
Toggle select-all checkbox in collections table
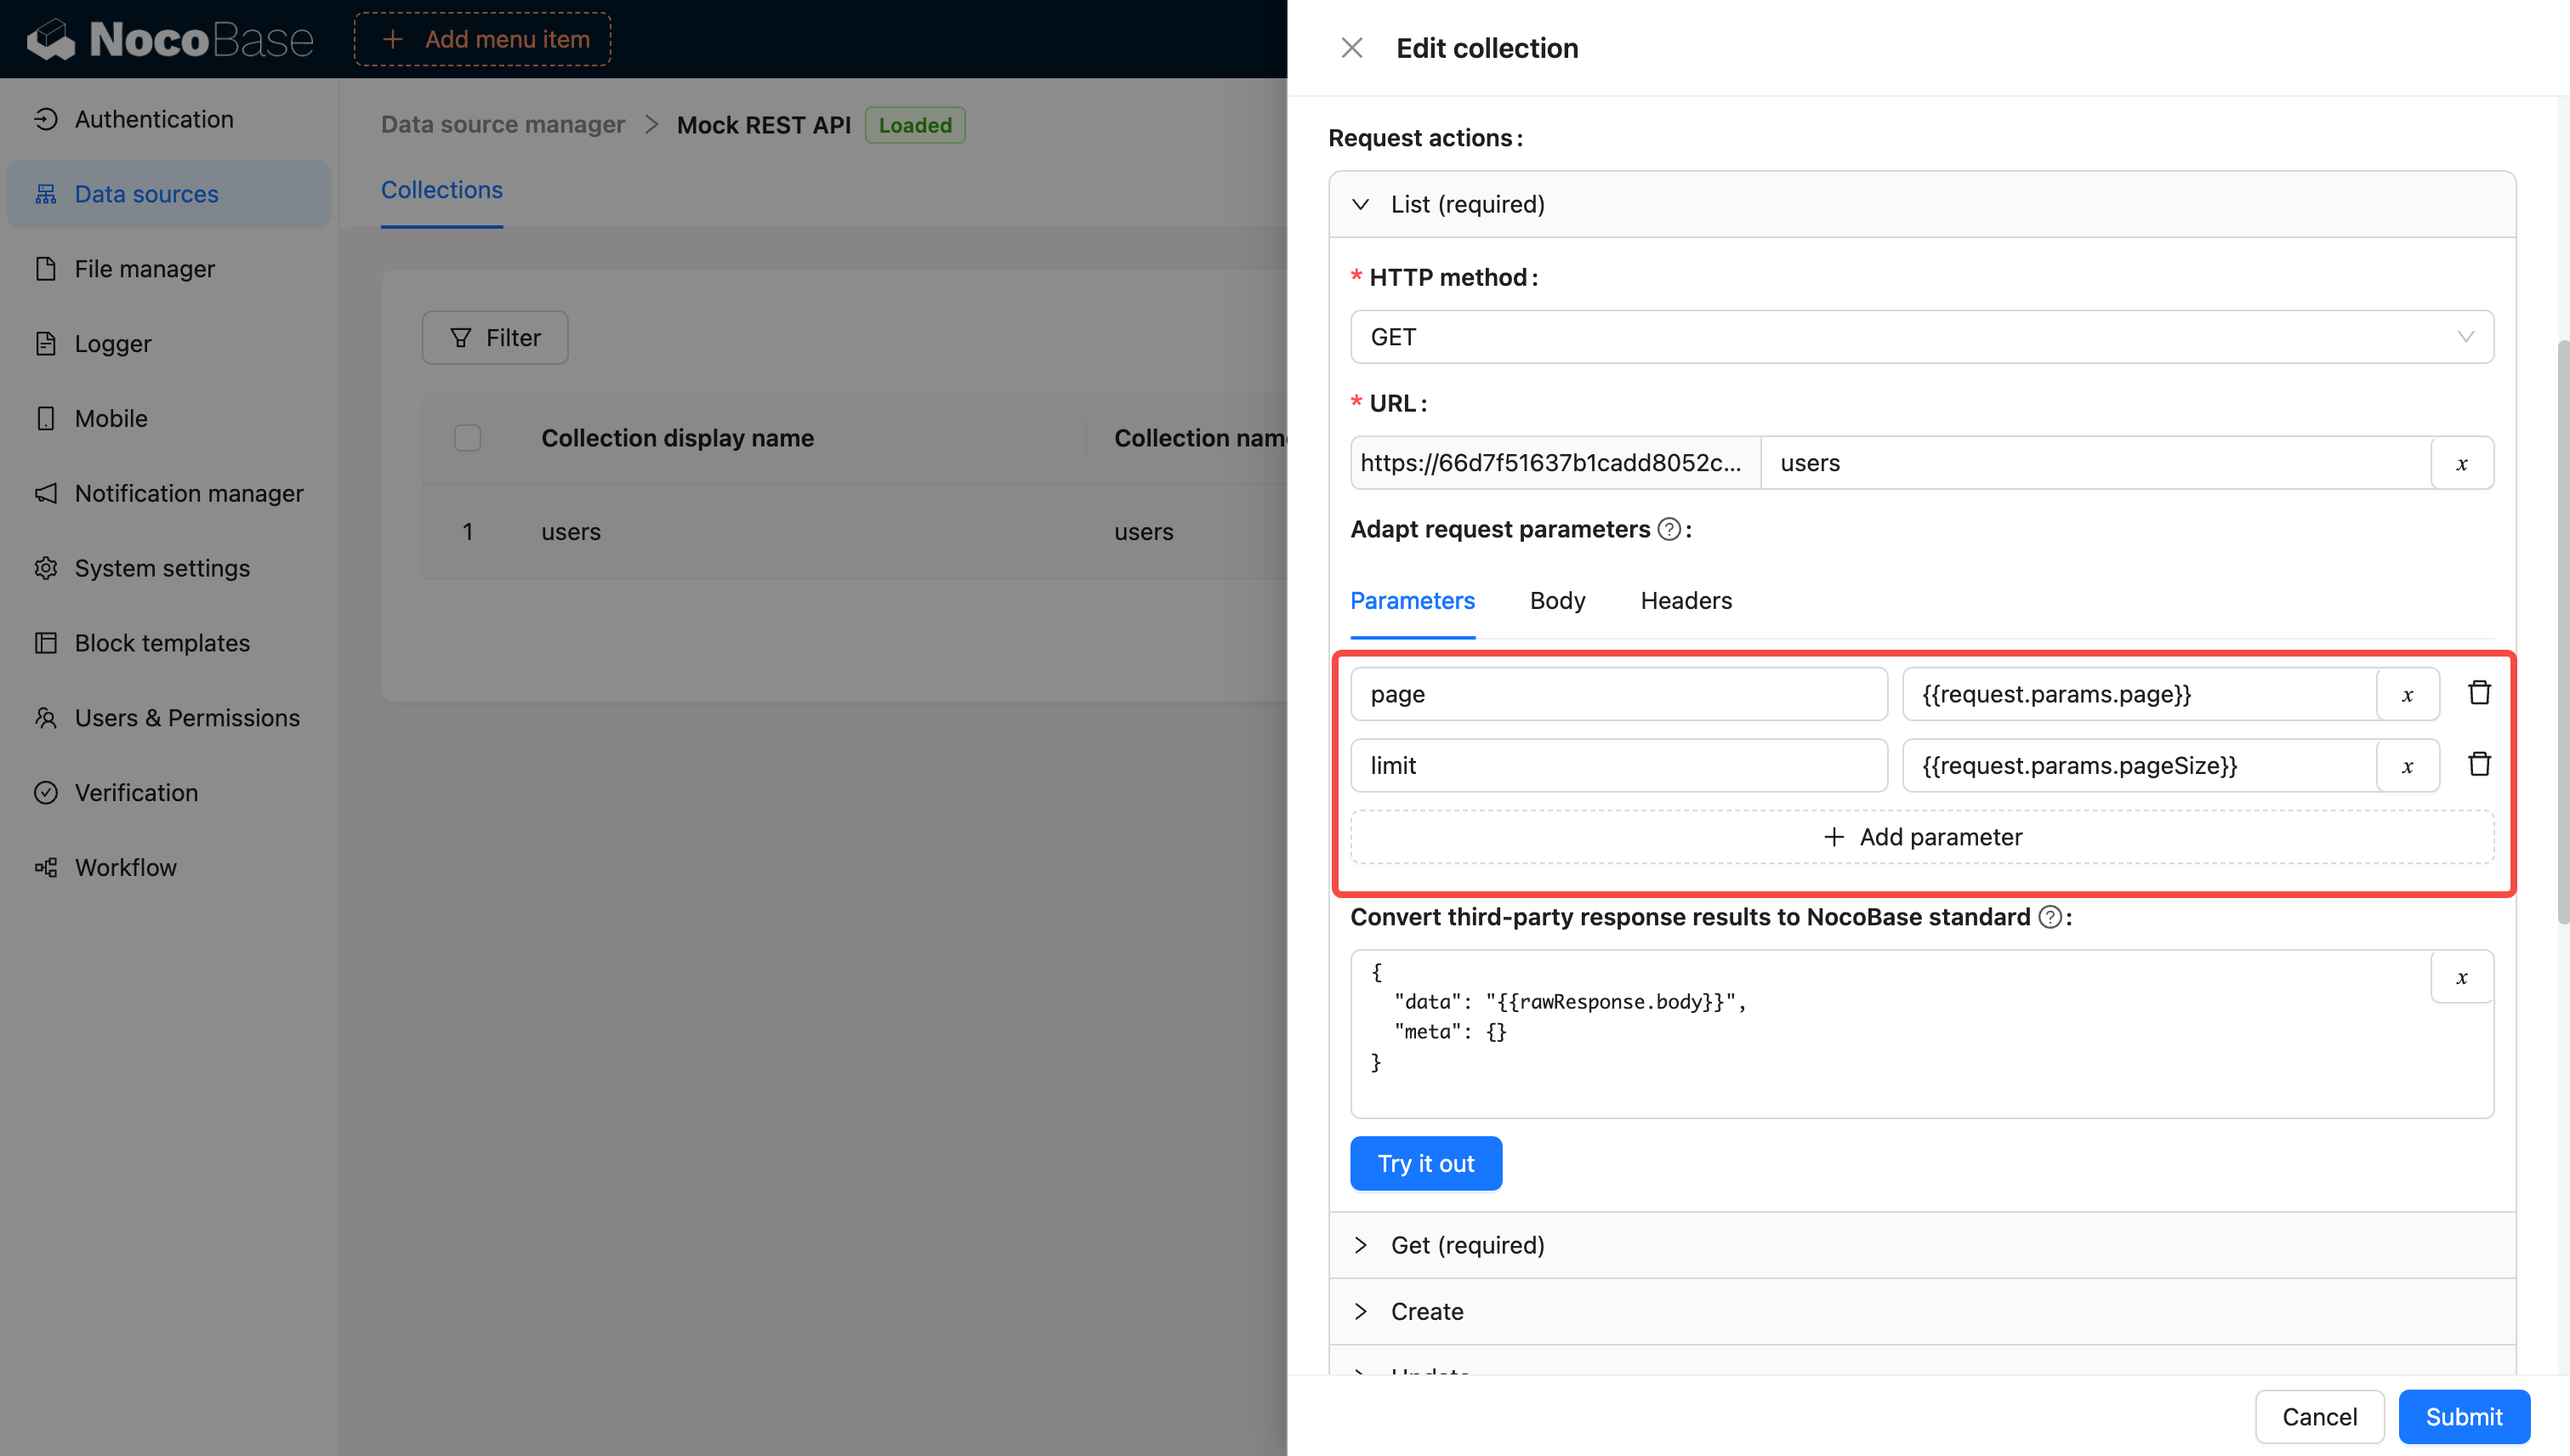coord(467,438)
